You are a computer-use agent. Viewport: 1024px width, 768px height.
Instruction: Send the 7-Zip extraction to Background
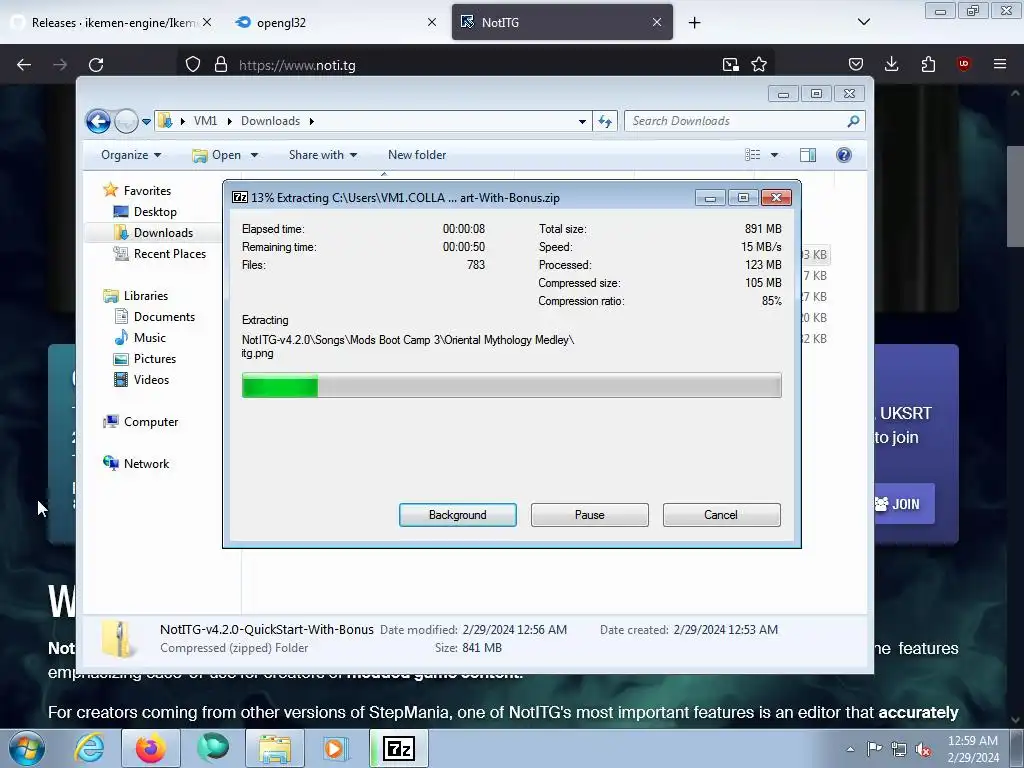point(457,515)
